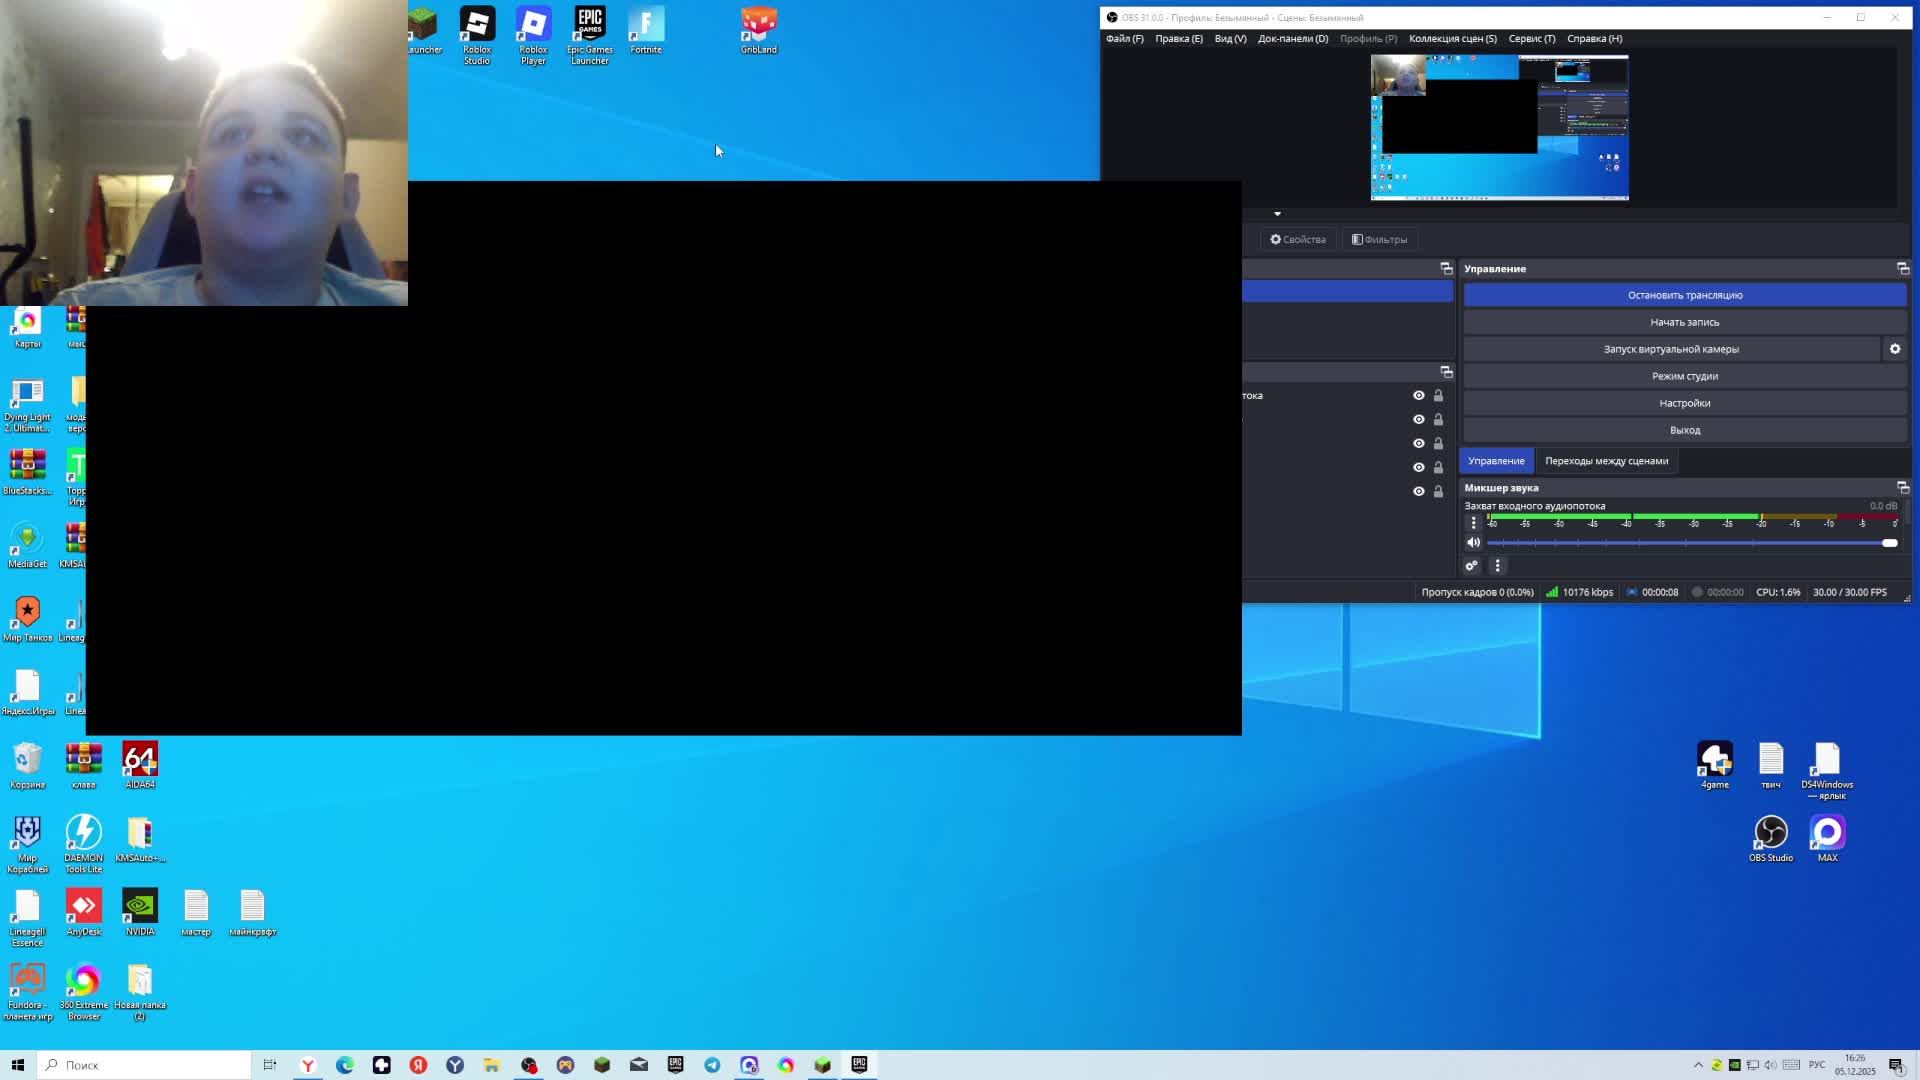Mute the audio input capture speaker icon
Viewport: 1920px width, 1080px height.
pos(1473,543)
